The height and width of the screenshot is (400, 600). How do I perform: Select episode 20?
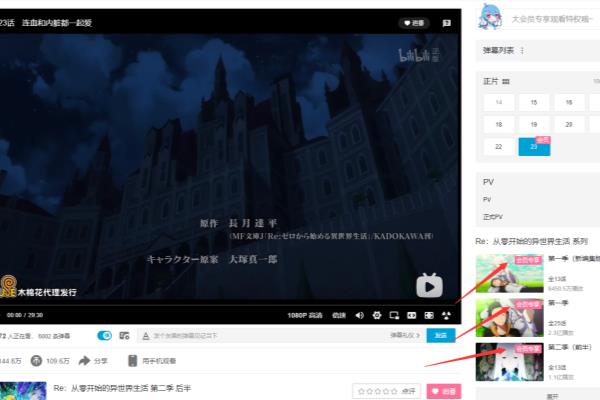click(569, 124)
